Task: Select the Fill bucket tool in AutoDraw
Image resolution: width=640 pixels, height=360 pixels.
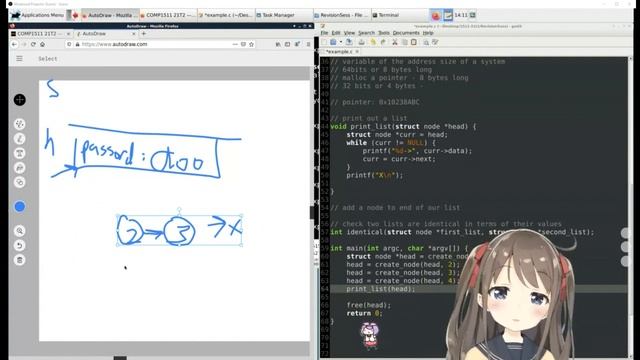Action: tap(20, 168)
